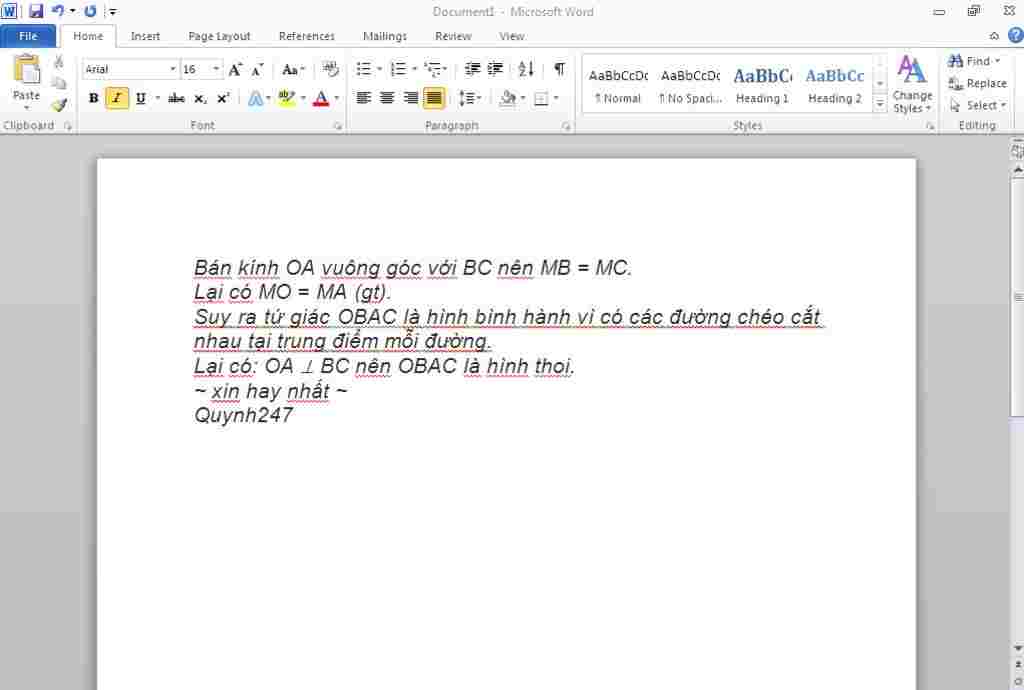Apply the Heading 1 style
Screen dimensions: 1024x690
tap(762, 86)
